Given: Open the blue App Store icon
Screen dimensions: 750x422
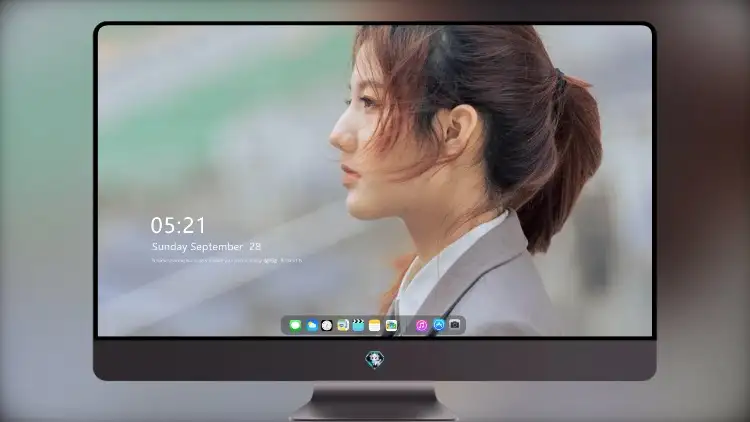Looking at the screenshot, I should (x=439, y=325).
